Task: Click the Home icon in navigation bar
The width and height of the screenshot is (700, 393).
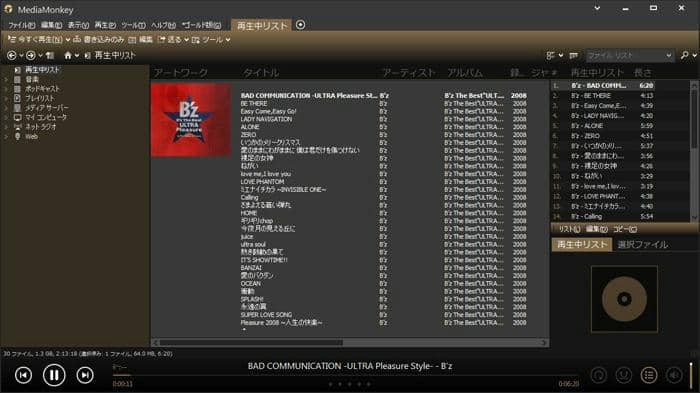Action: [67, 55]
